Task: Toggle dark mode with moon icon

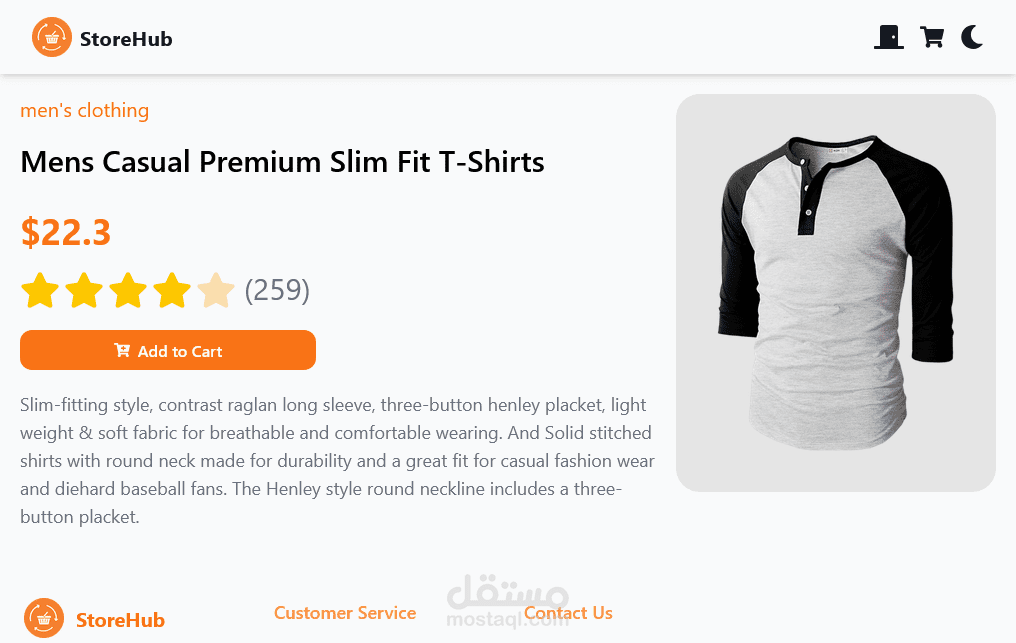Action: pos(972,38)
